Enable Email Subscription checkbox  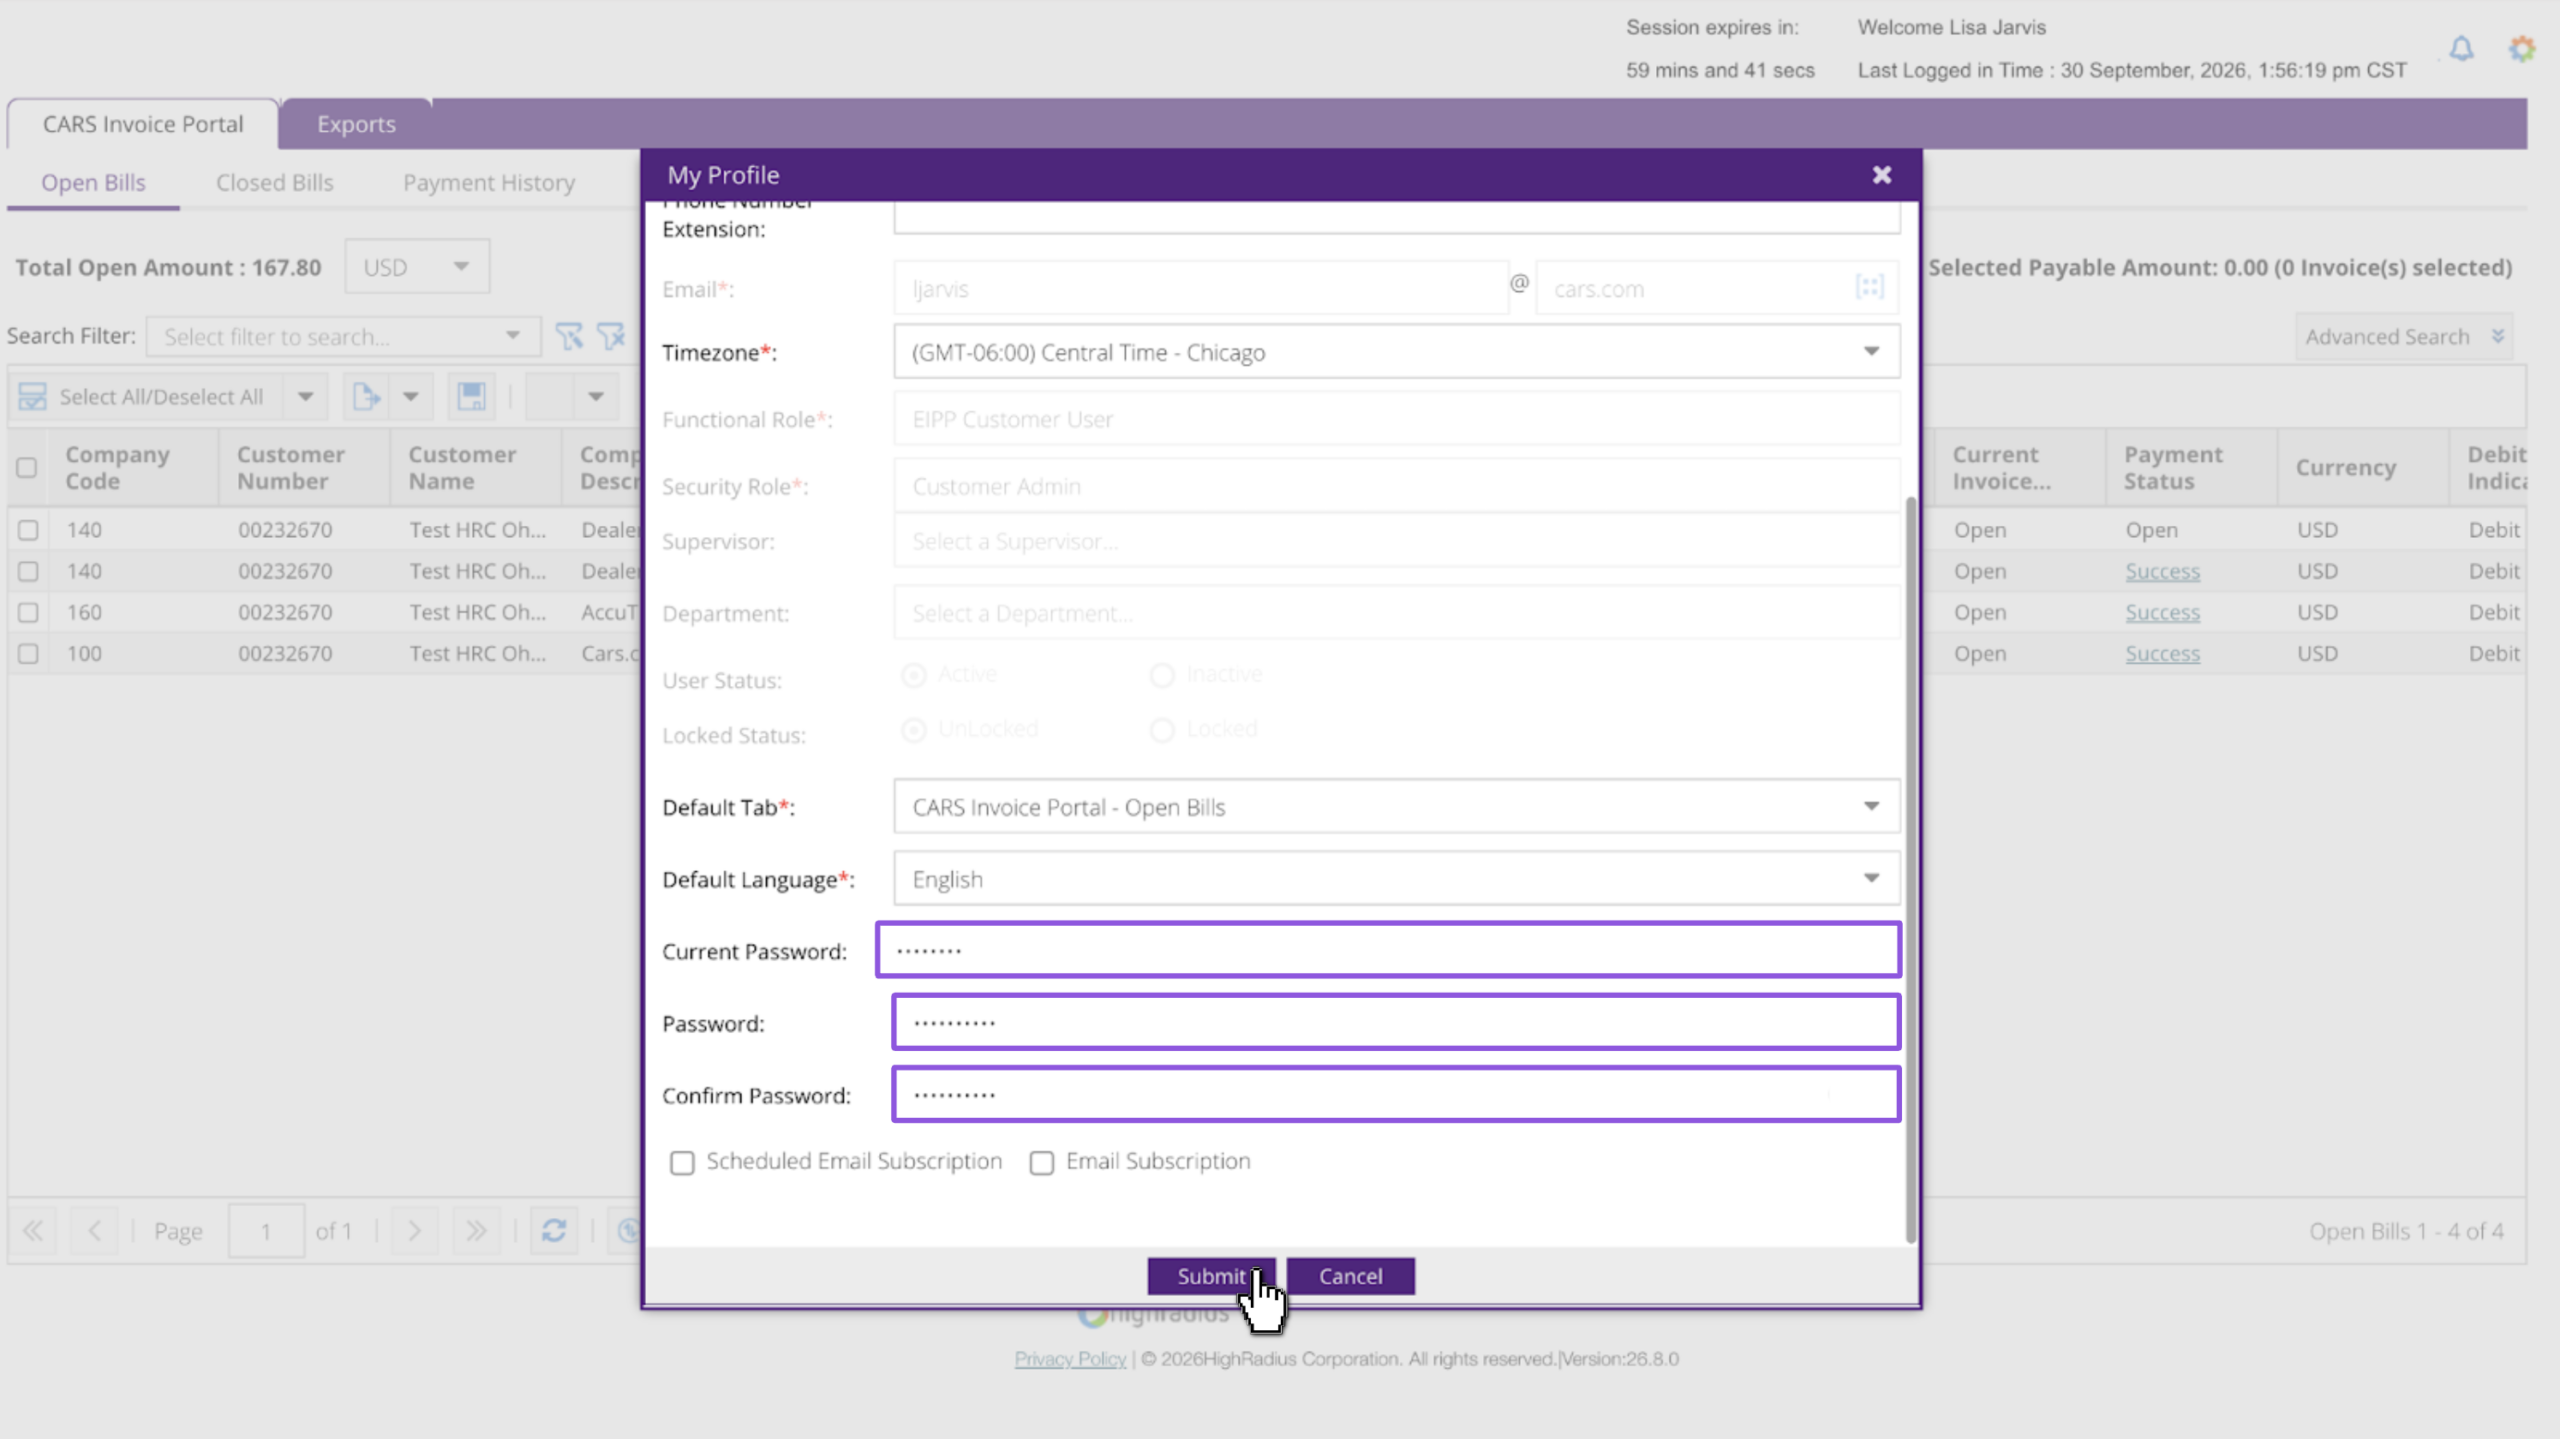1042,1162
